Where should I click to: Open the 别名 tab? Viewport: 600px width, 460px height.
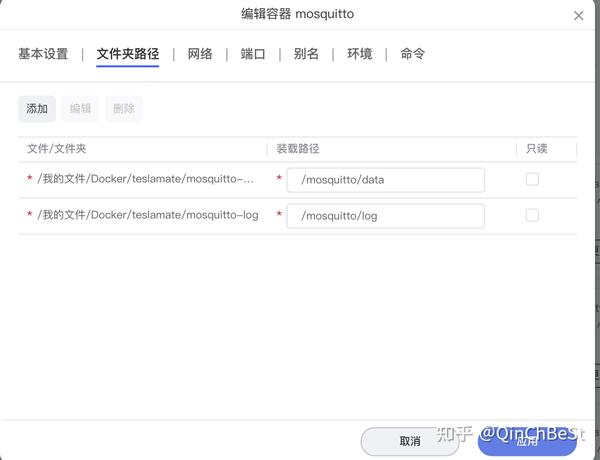(306, 54)
